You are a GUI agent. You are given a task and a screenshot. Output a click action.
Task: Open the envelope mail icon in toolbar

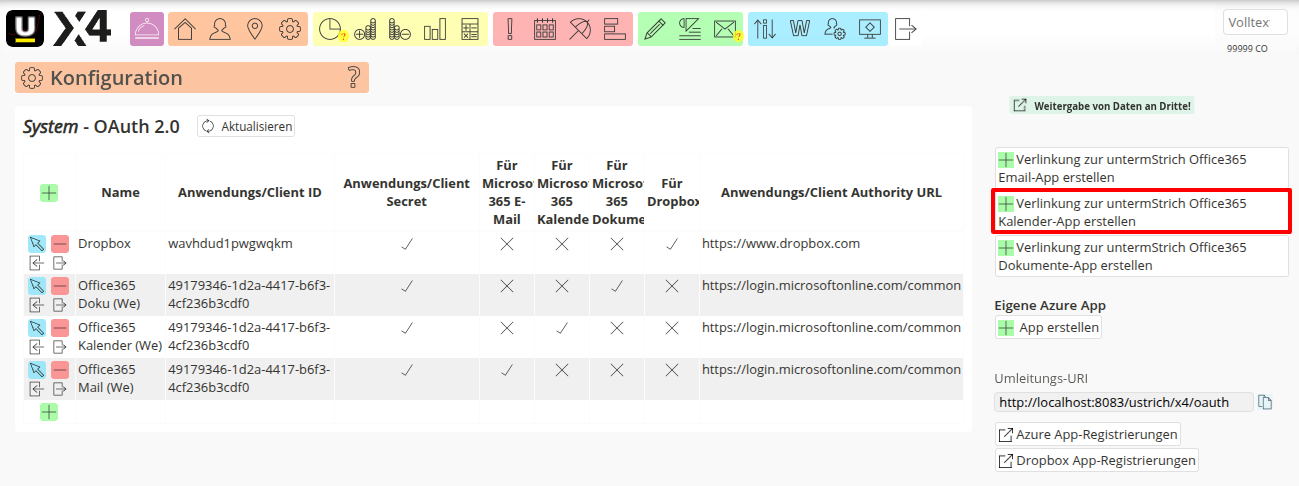[x=725, y=29]
